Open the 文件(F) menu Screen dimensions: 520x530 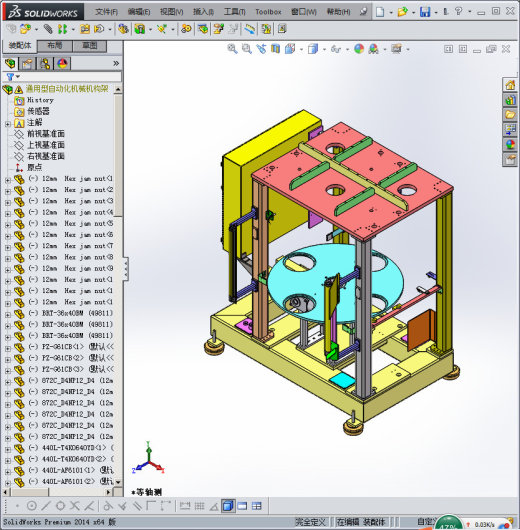(x=107, y=12)
